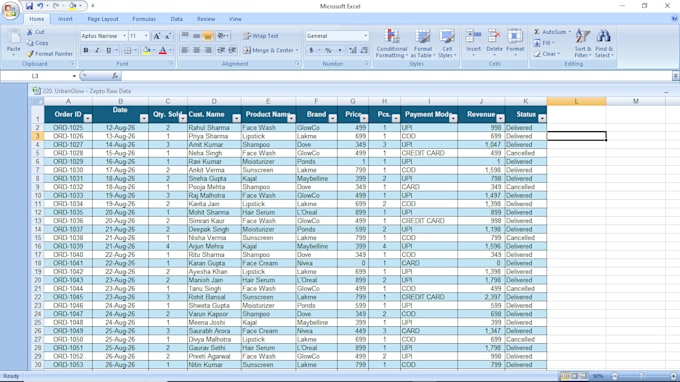Toggle italic formatting
Screen dimensions: 680x382
point(97,50)
